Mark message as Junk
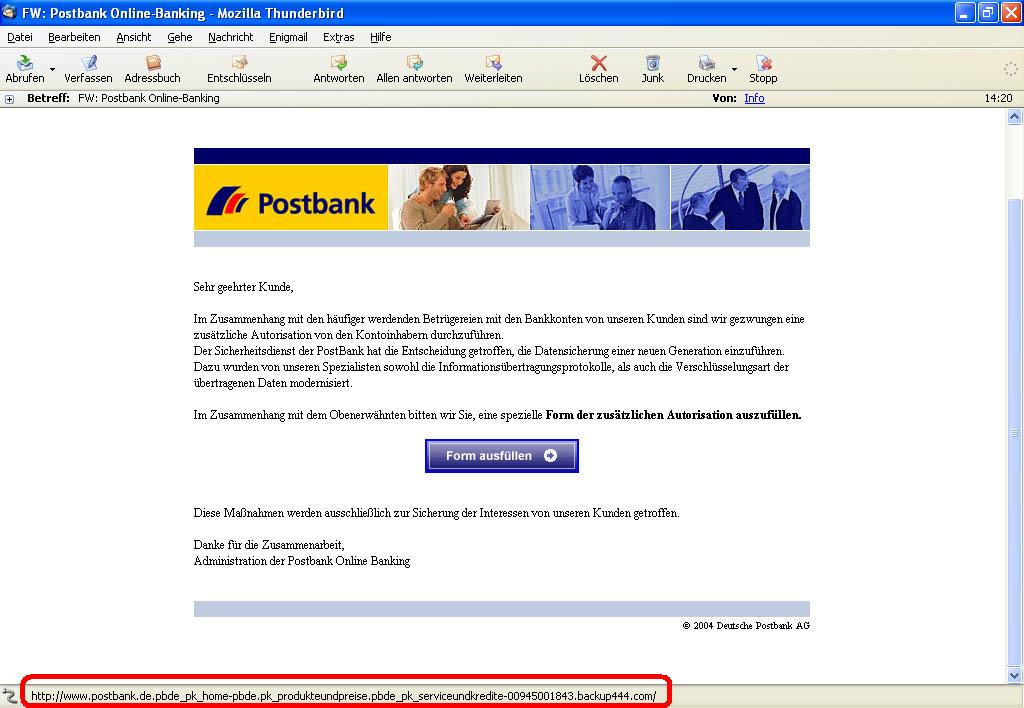Screen dimensions: 1024x708 [652, 63]
